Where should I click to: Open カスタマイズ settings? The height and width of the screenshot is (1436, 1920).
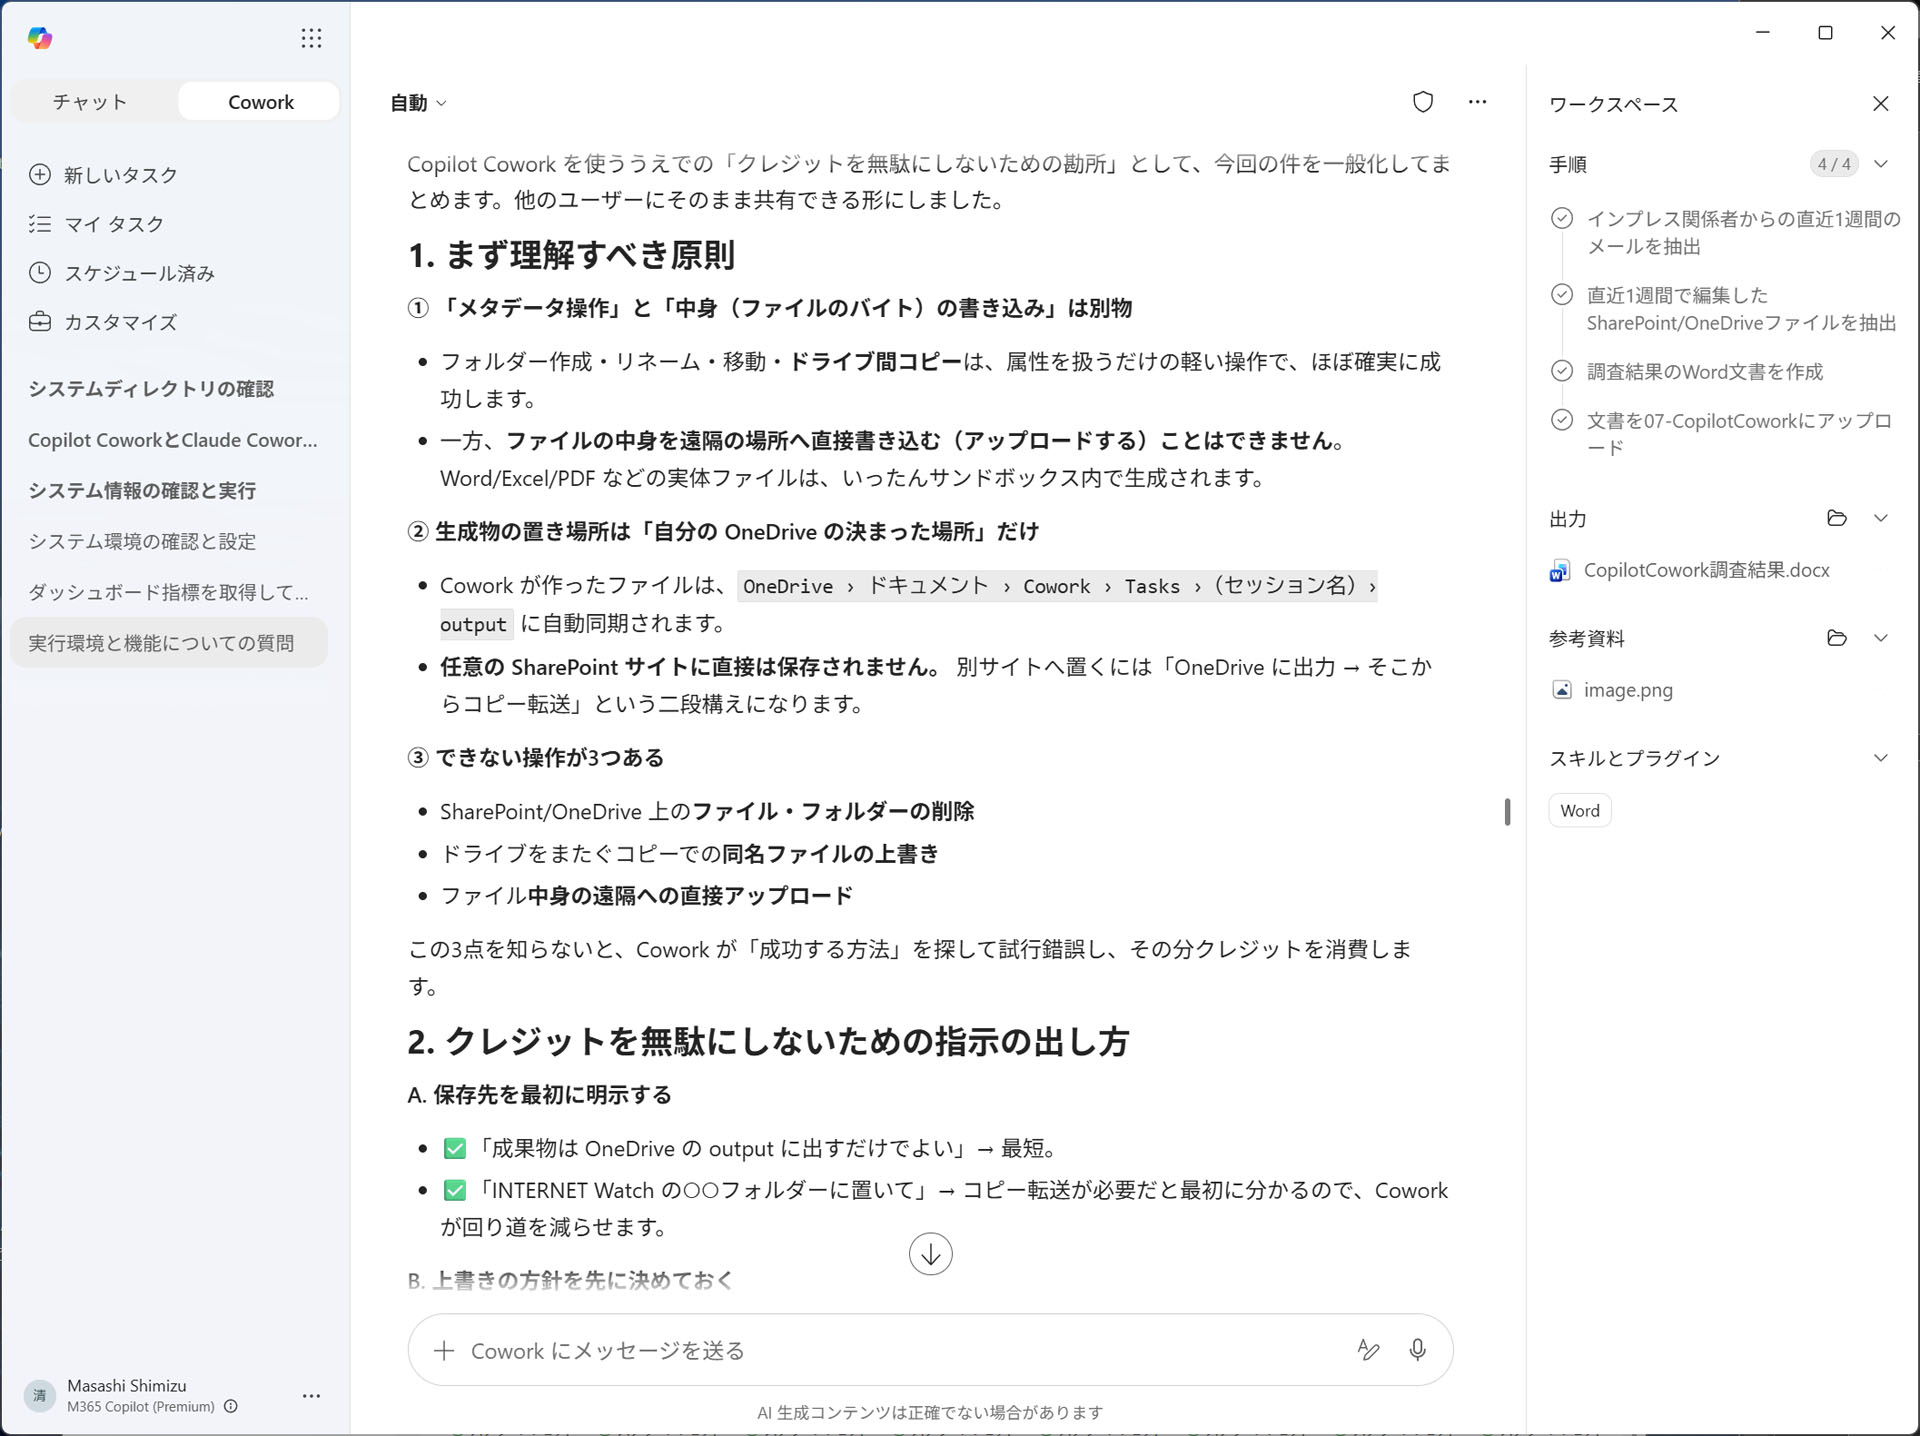[x=120, y=322]
